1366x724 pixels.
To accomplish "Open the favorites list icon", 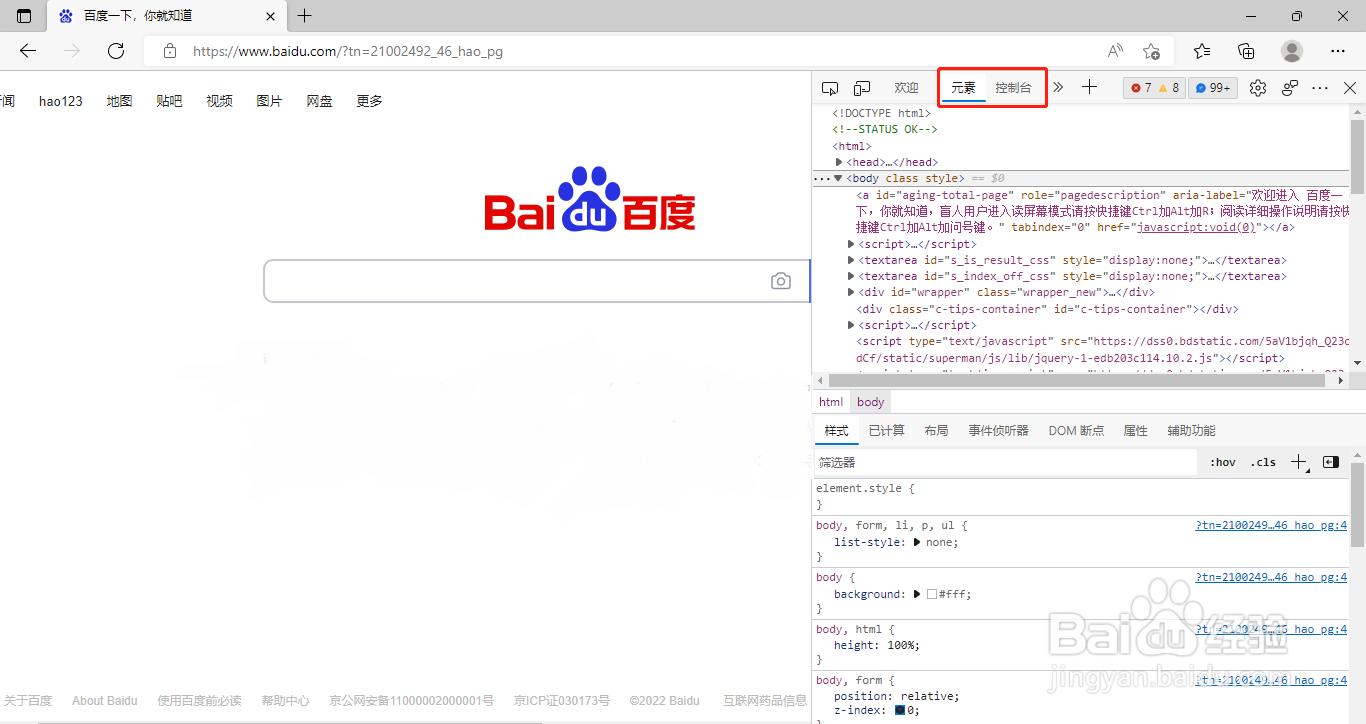I will [1202, 51].
